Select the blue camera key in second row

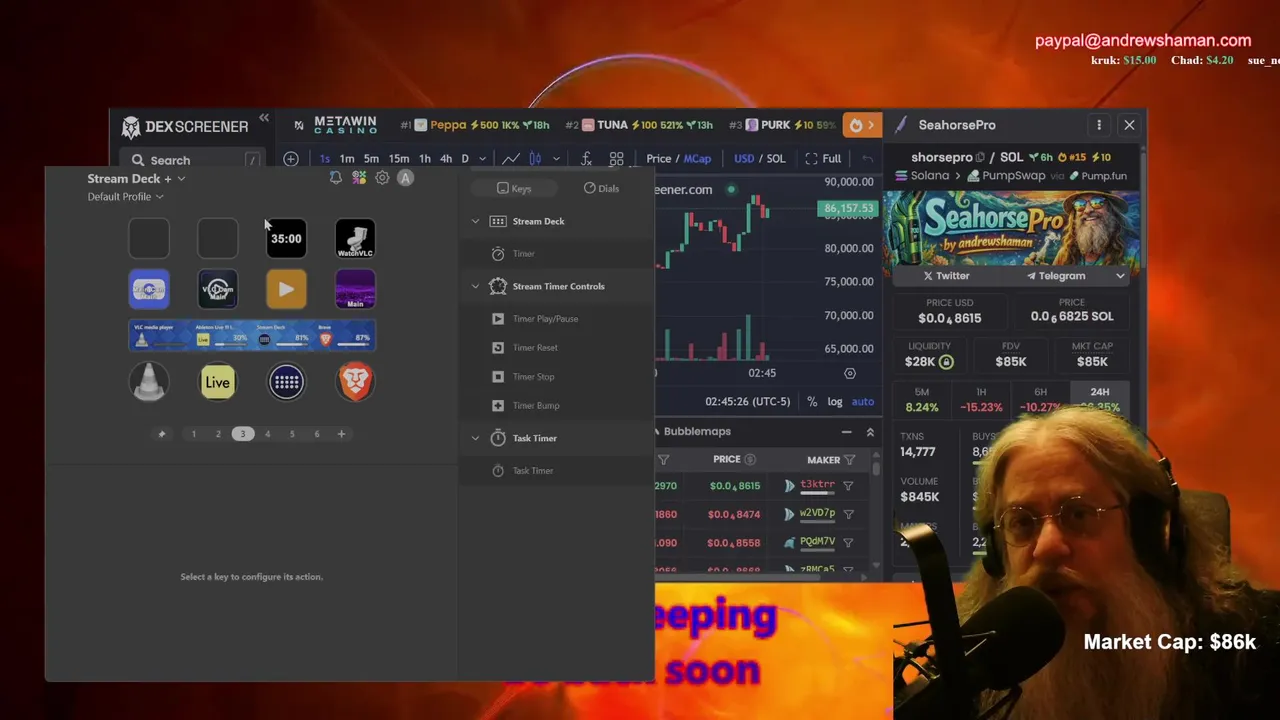coord(149,289)
